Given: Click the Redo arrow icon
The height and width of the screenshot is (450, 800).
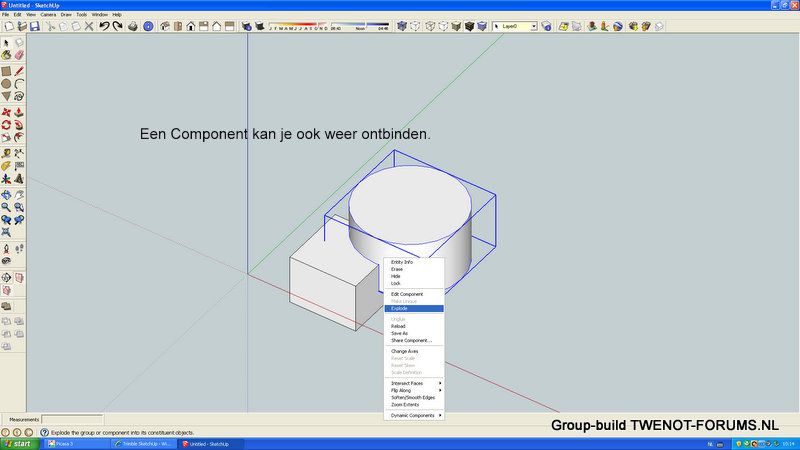Looking at the screenshot, I should click(x=117, y=26).
